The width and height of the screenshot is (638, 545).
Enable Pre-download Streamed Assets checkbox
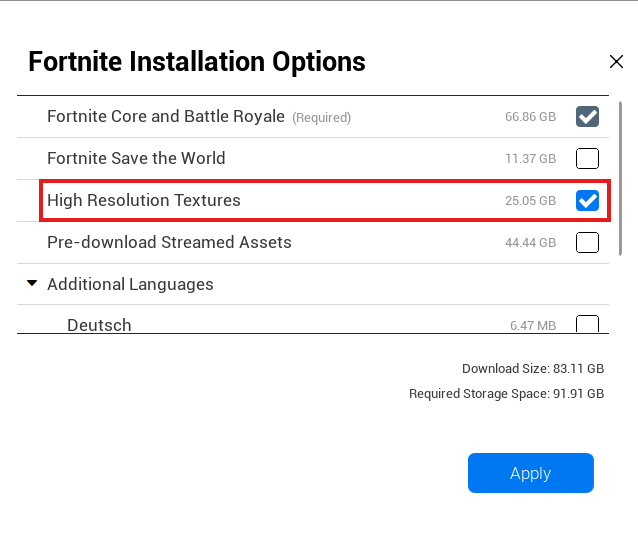coord(587,242)
